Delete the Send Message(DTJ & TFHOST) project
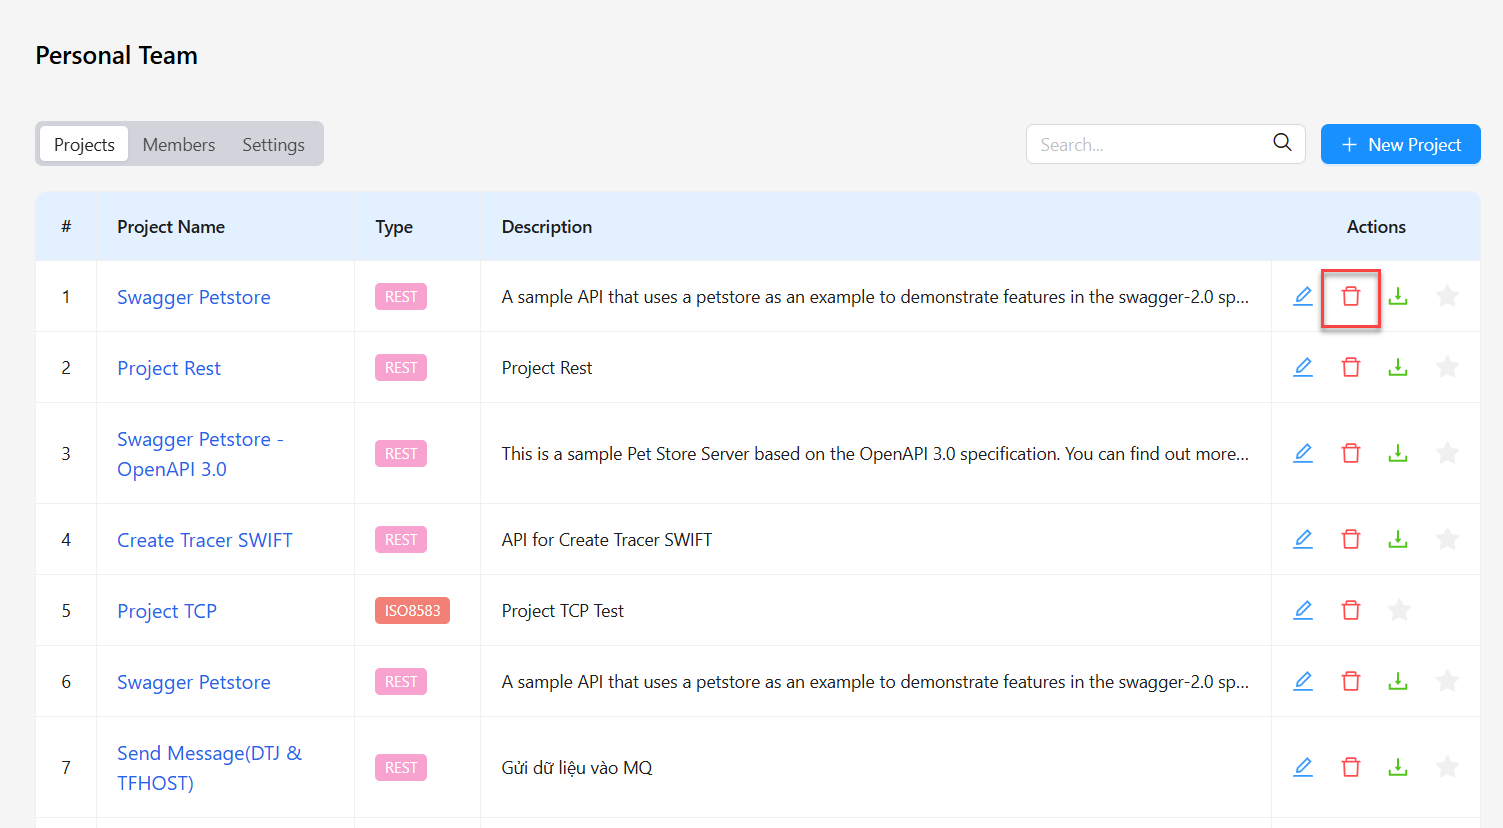The width and height of the screenshot is (1503, 828). [x=1351, y=767]
